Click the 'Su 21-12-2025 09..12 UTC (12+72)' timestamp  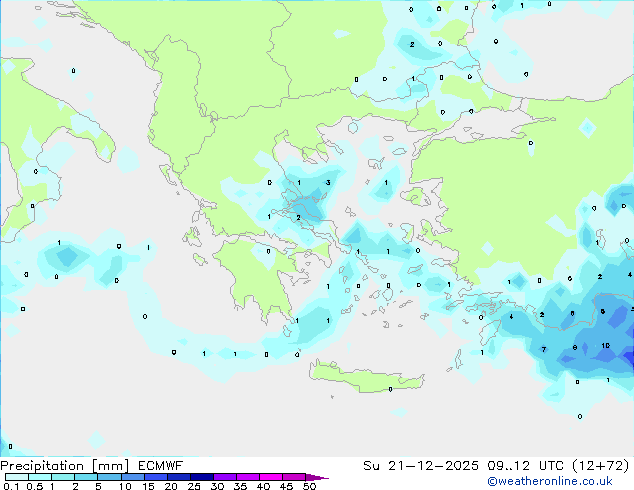[x=496, y=466]
